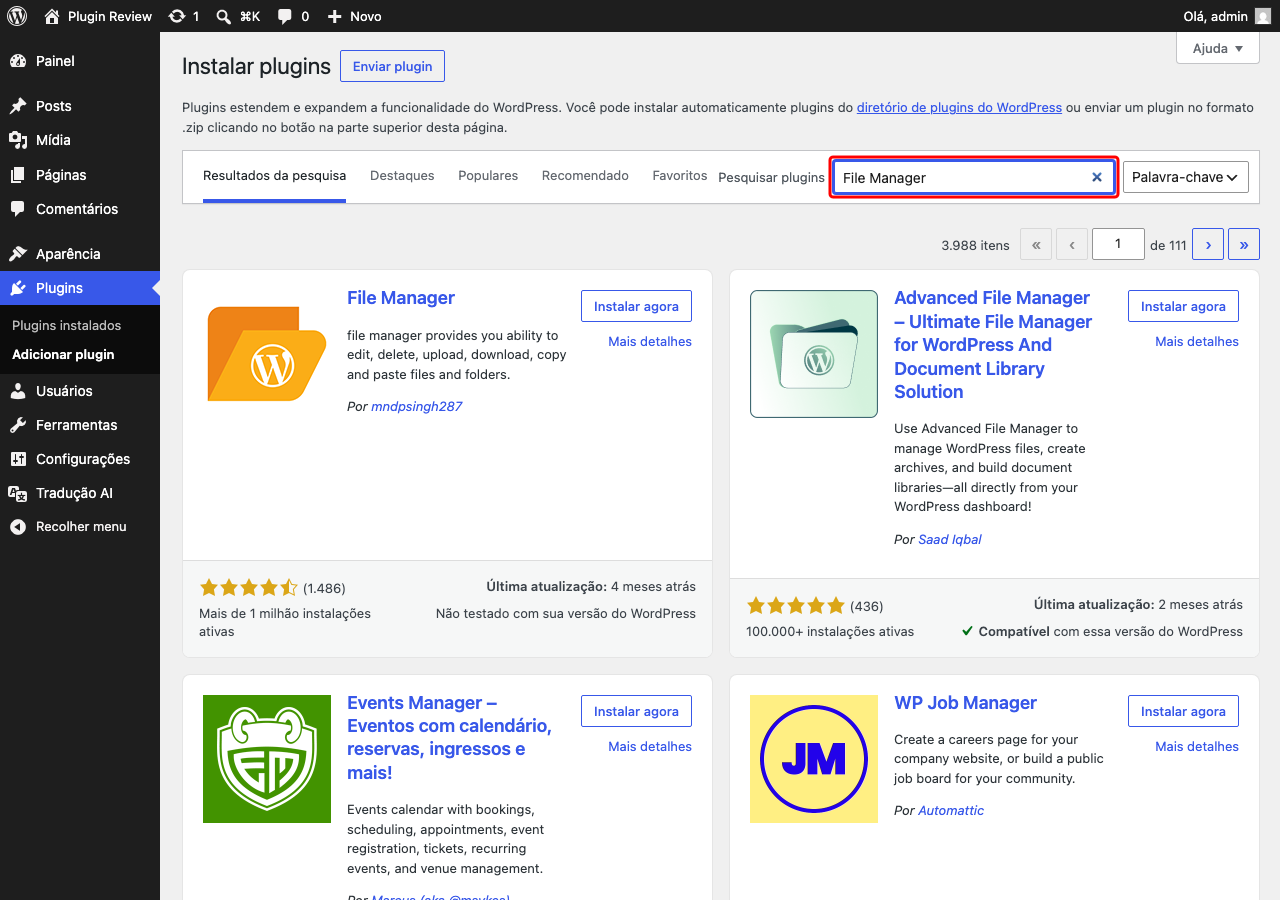
Task: Open Adicionar plugin submenu item
Action: (63, 355)
